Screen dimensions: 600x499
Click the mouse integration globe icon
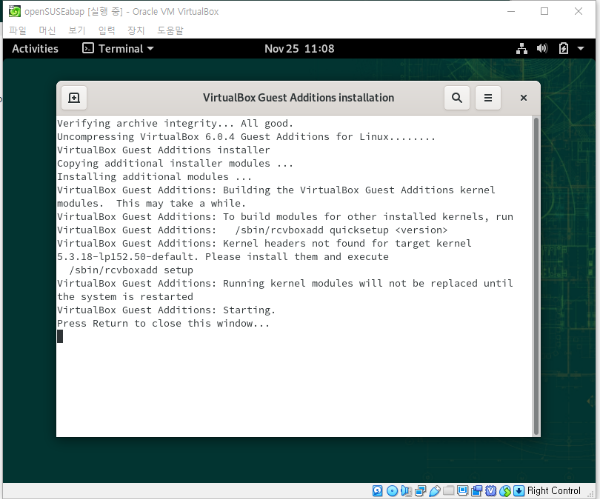505,491
